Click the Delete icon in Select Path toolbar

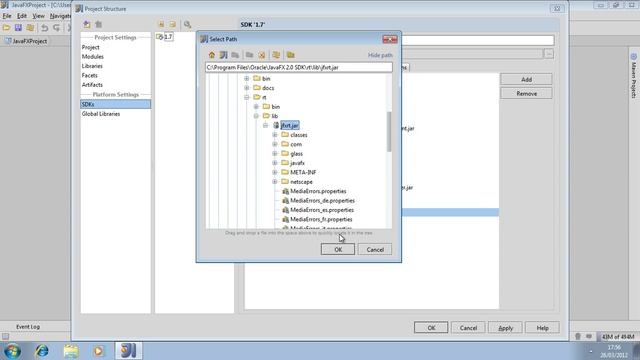coord(262,55)
